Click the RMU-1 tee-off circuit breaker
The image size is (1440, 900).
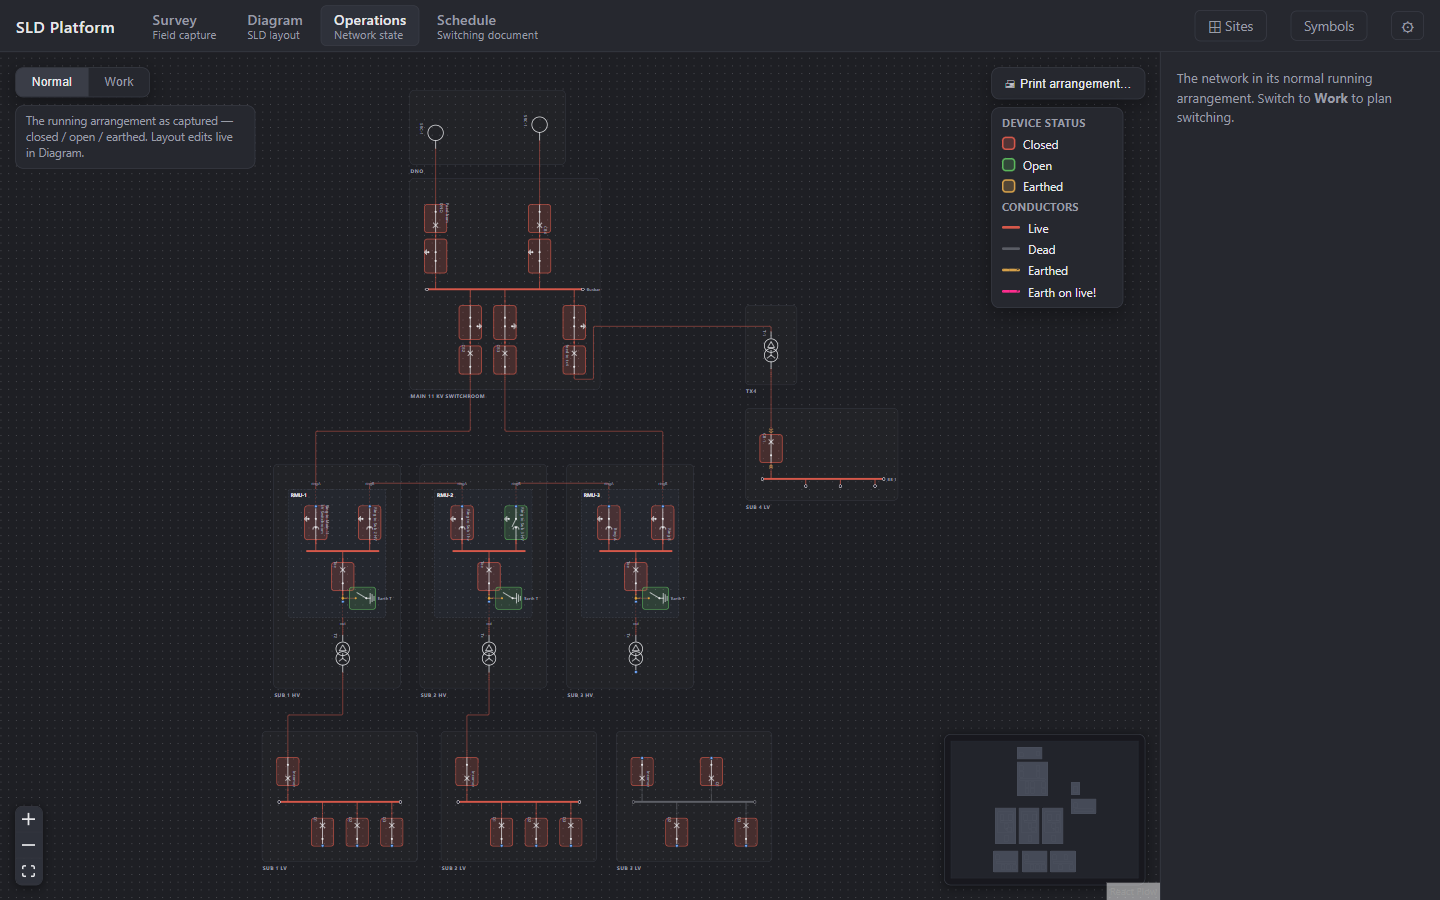click(342, 576)
